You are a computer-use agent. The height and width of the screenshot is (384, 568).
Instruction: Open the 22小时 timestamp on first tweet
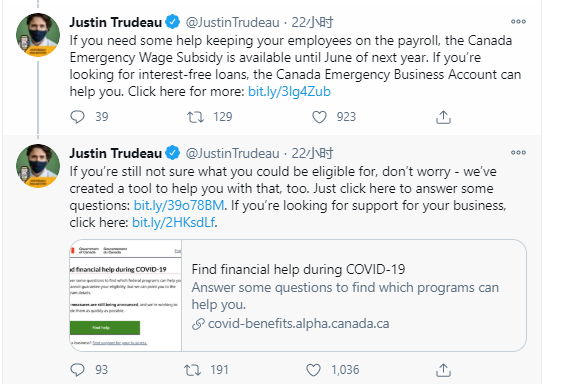(312, 22)
